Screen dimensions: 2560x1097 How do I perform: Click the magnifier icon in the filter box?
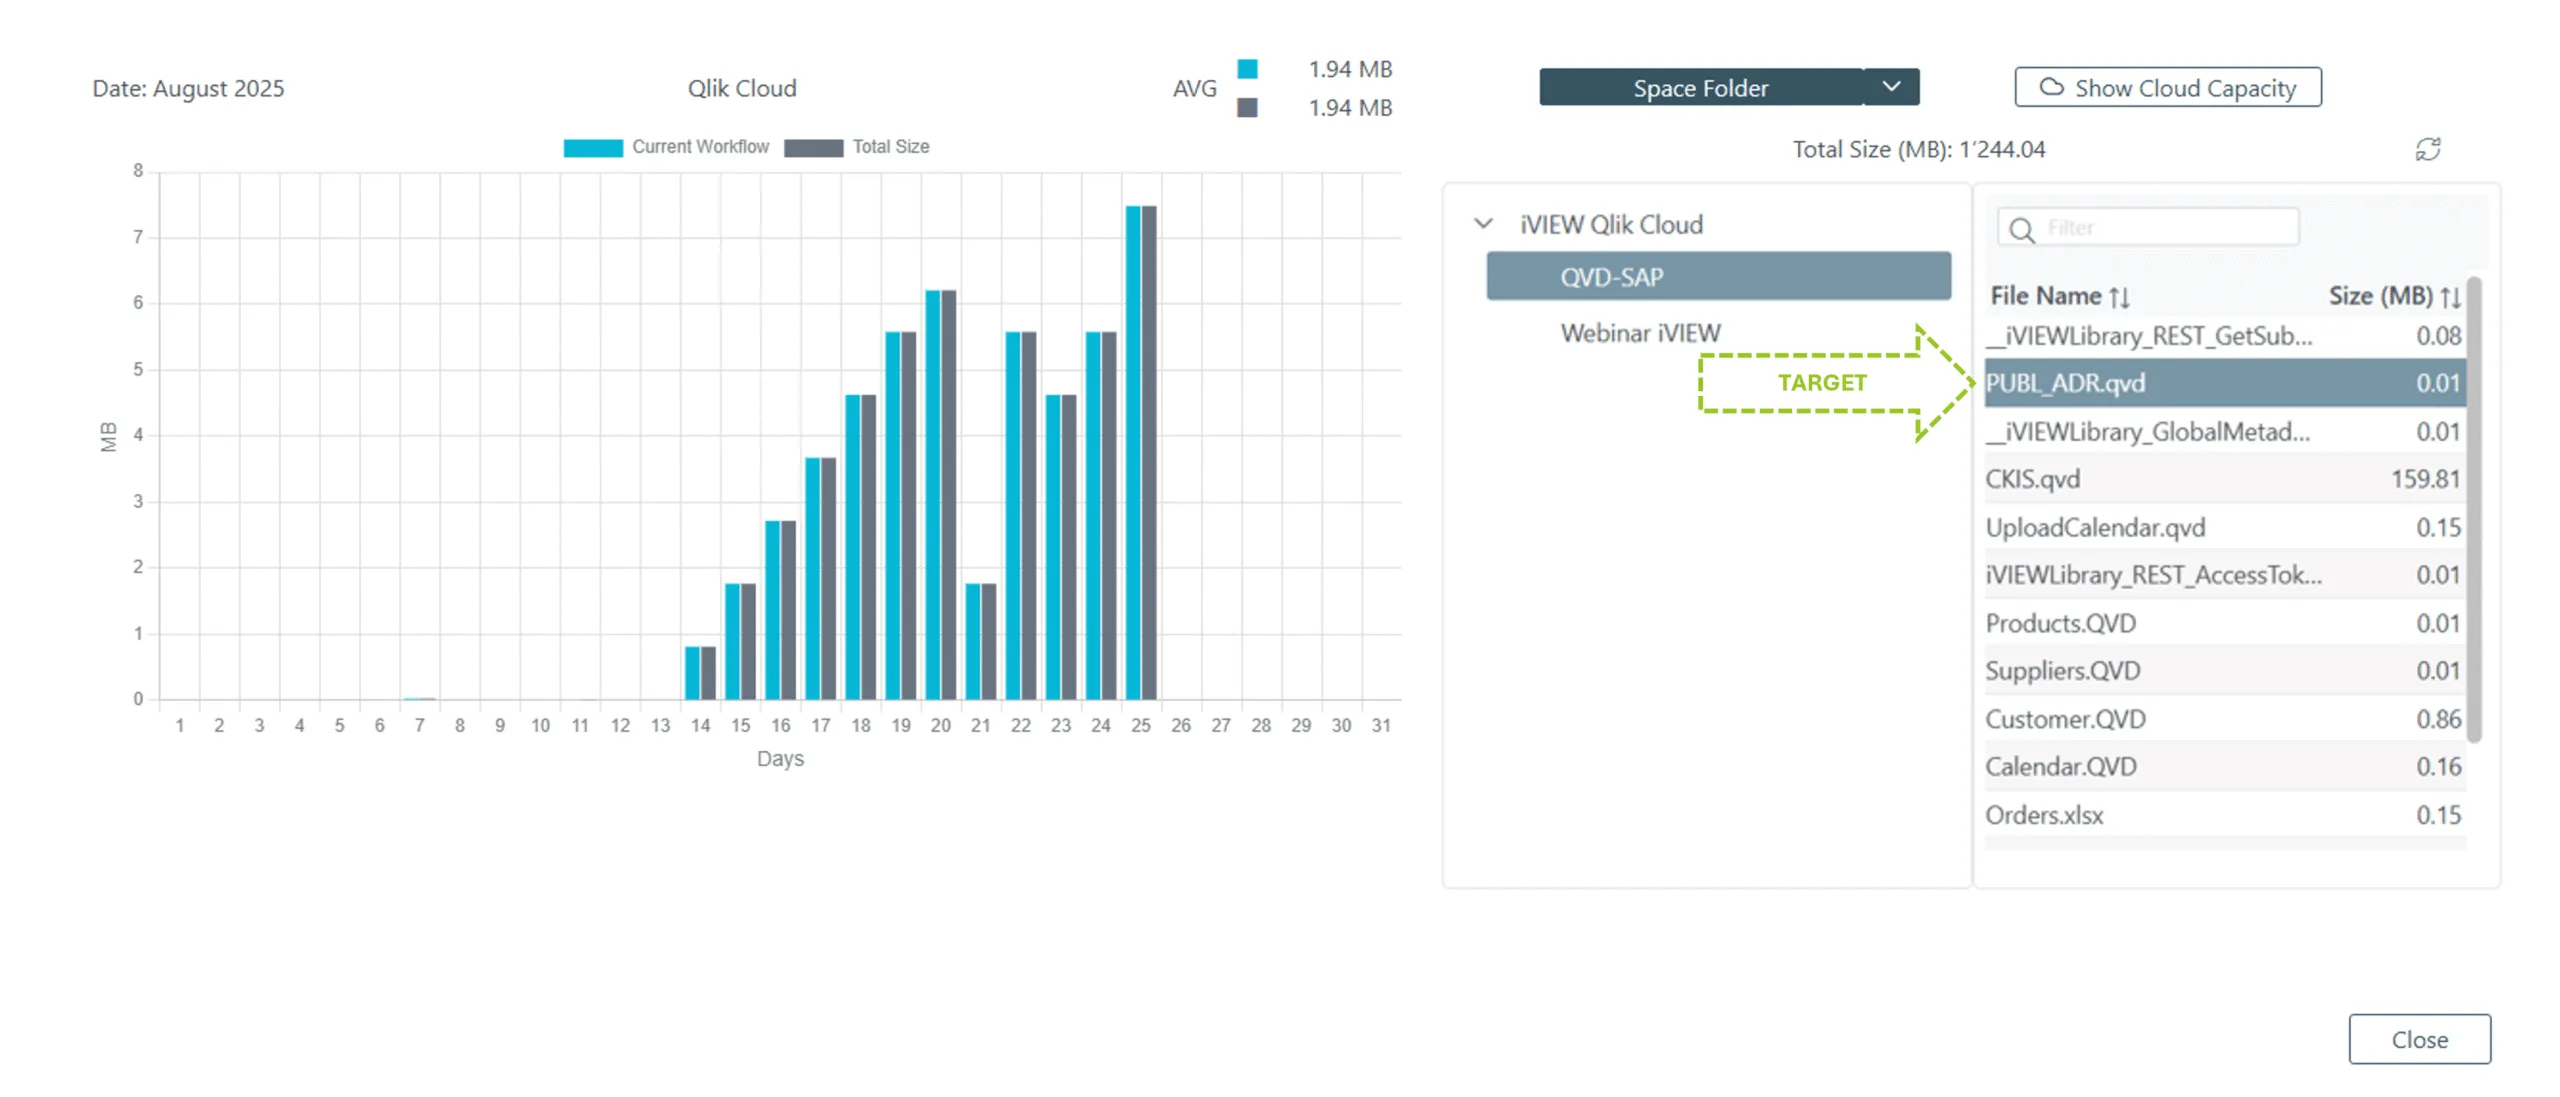2021,230
